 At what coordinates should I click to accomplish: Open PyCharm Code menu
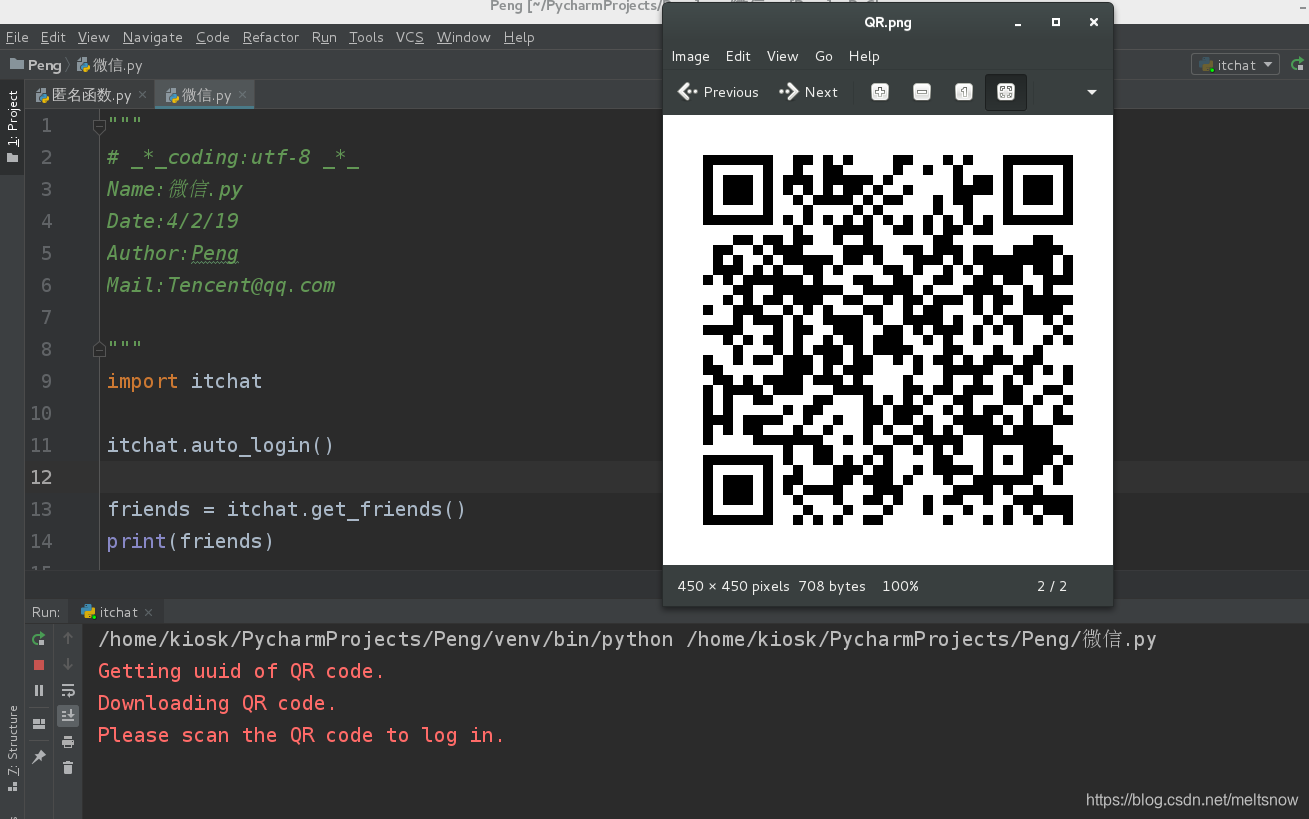[213, 37]
